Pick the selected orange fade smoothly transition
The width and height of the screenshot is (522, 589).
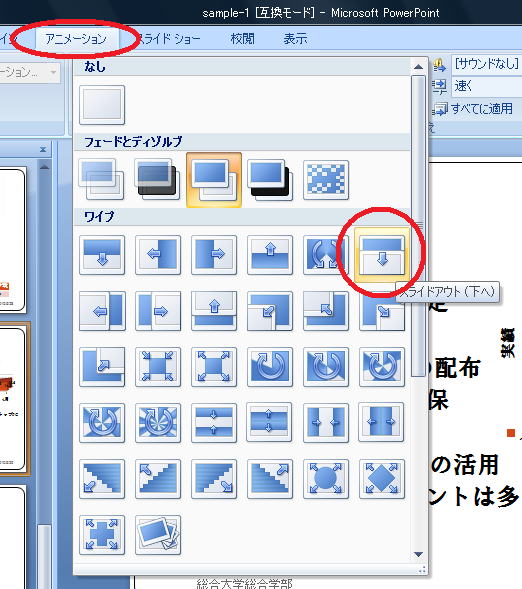tap(214, 180)
